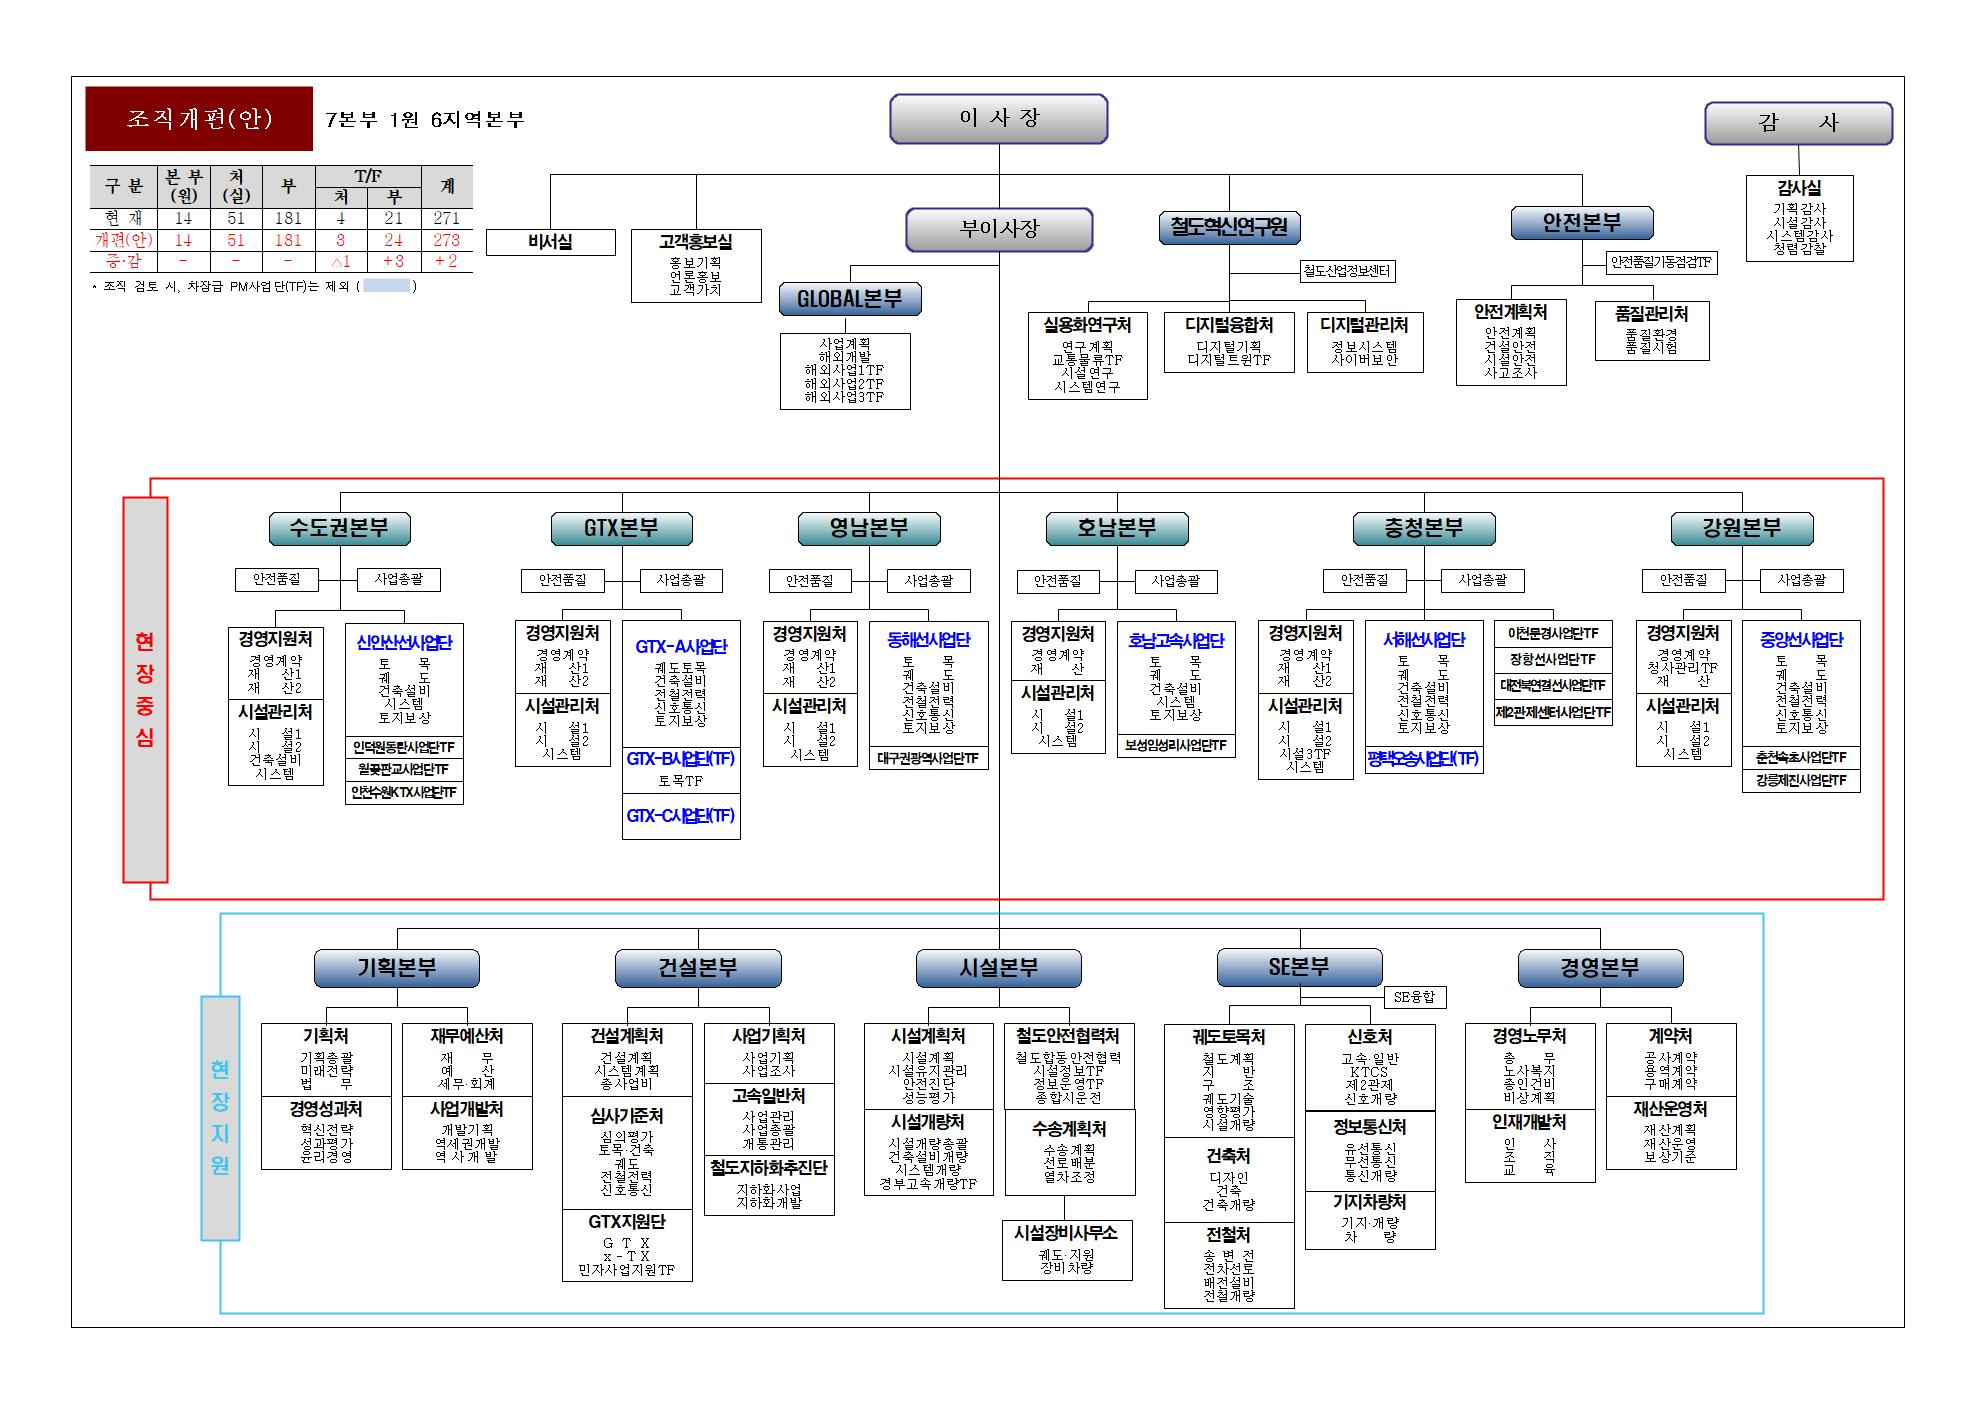Select the 조직개편(안) dark red title block
This screenshot has width=1984, height=1403.
click(199, 118)
